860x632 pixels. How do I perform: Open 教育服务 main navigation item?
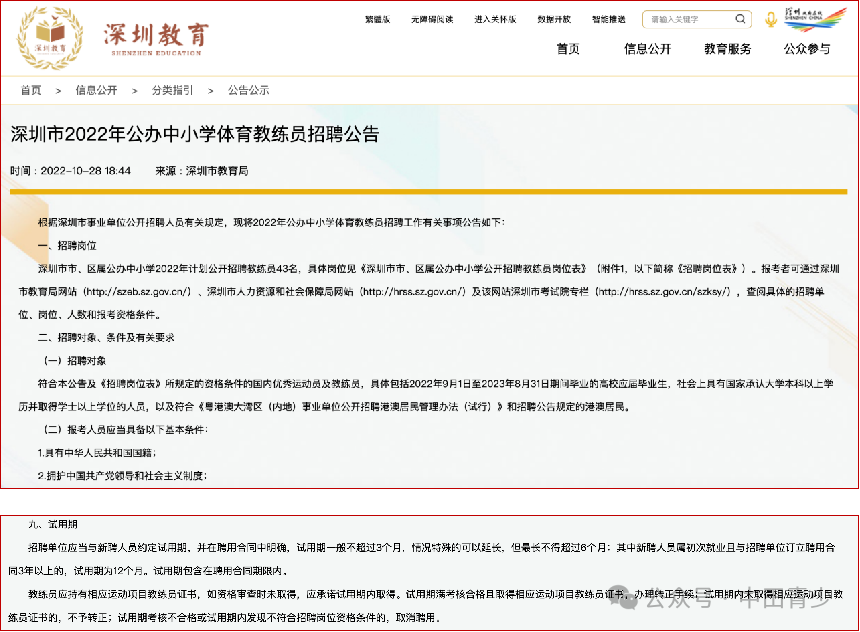(x=728, y=49)
